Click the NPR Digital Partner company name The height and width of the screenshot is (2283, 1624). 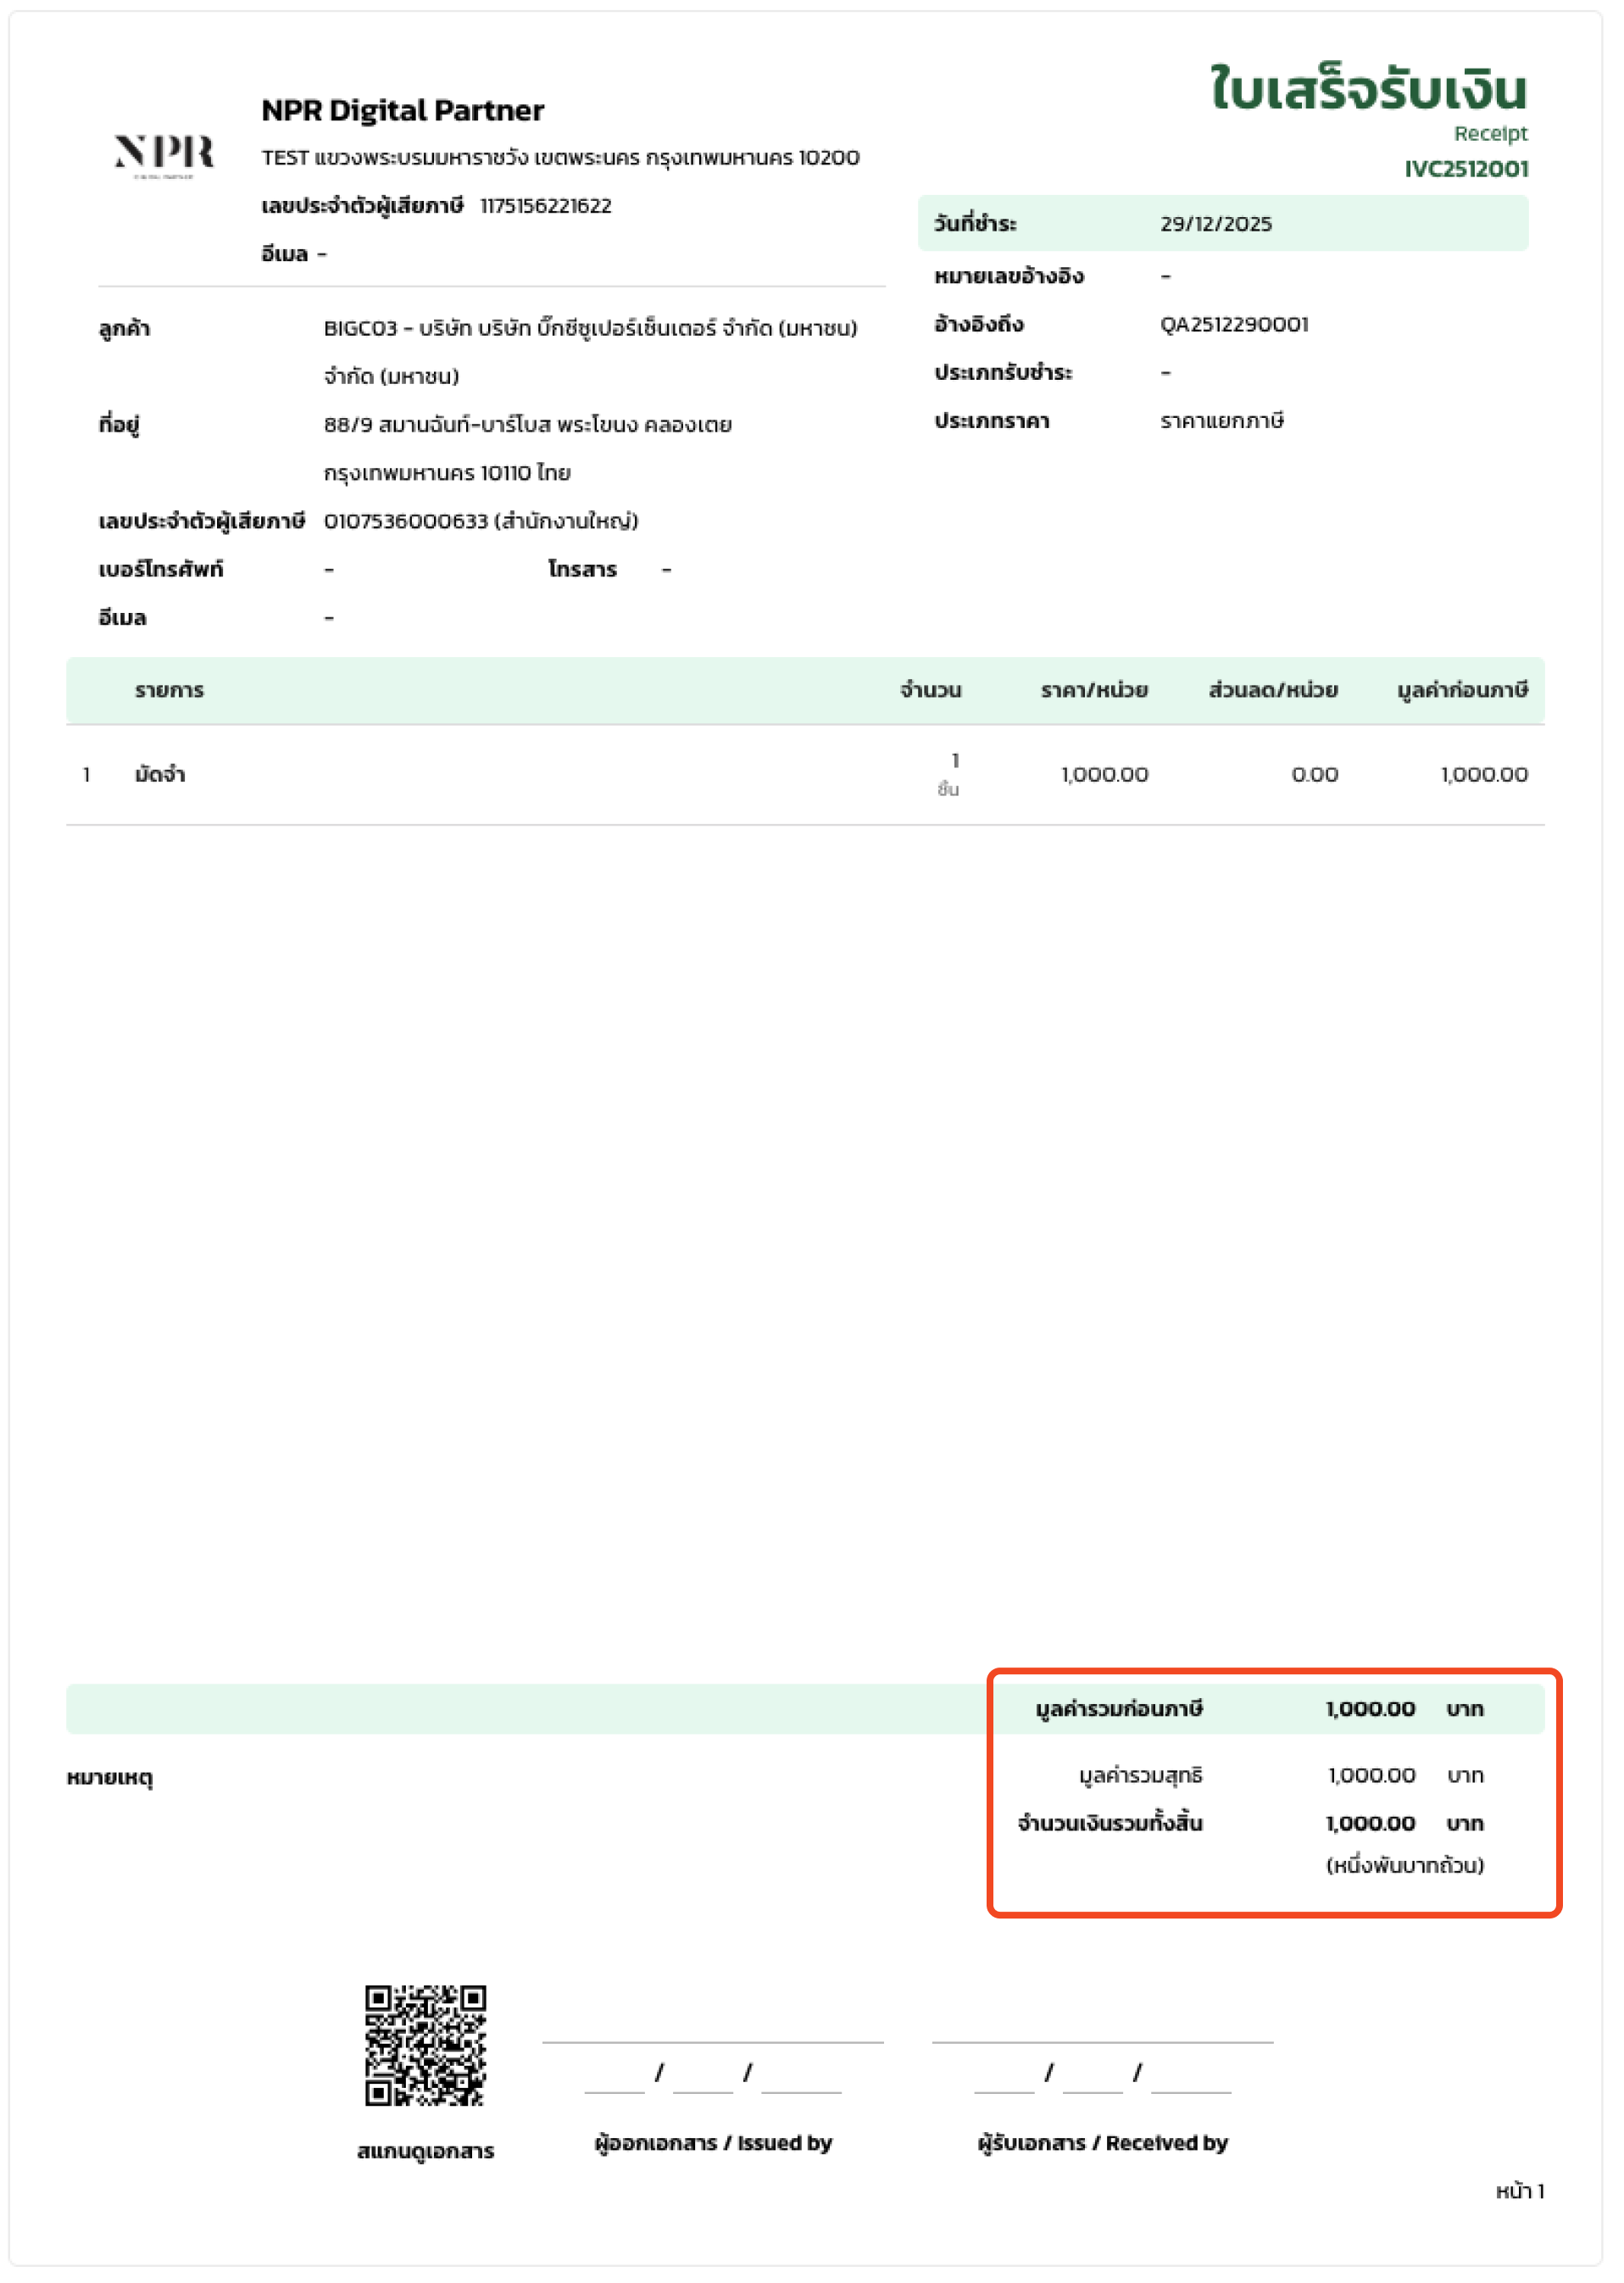click(402, 110)
